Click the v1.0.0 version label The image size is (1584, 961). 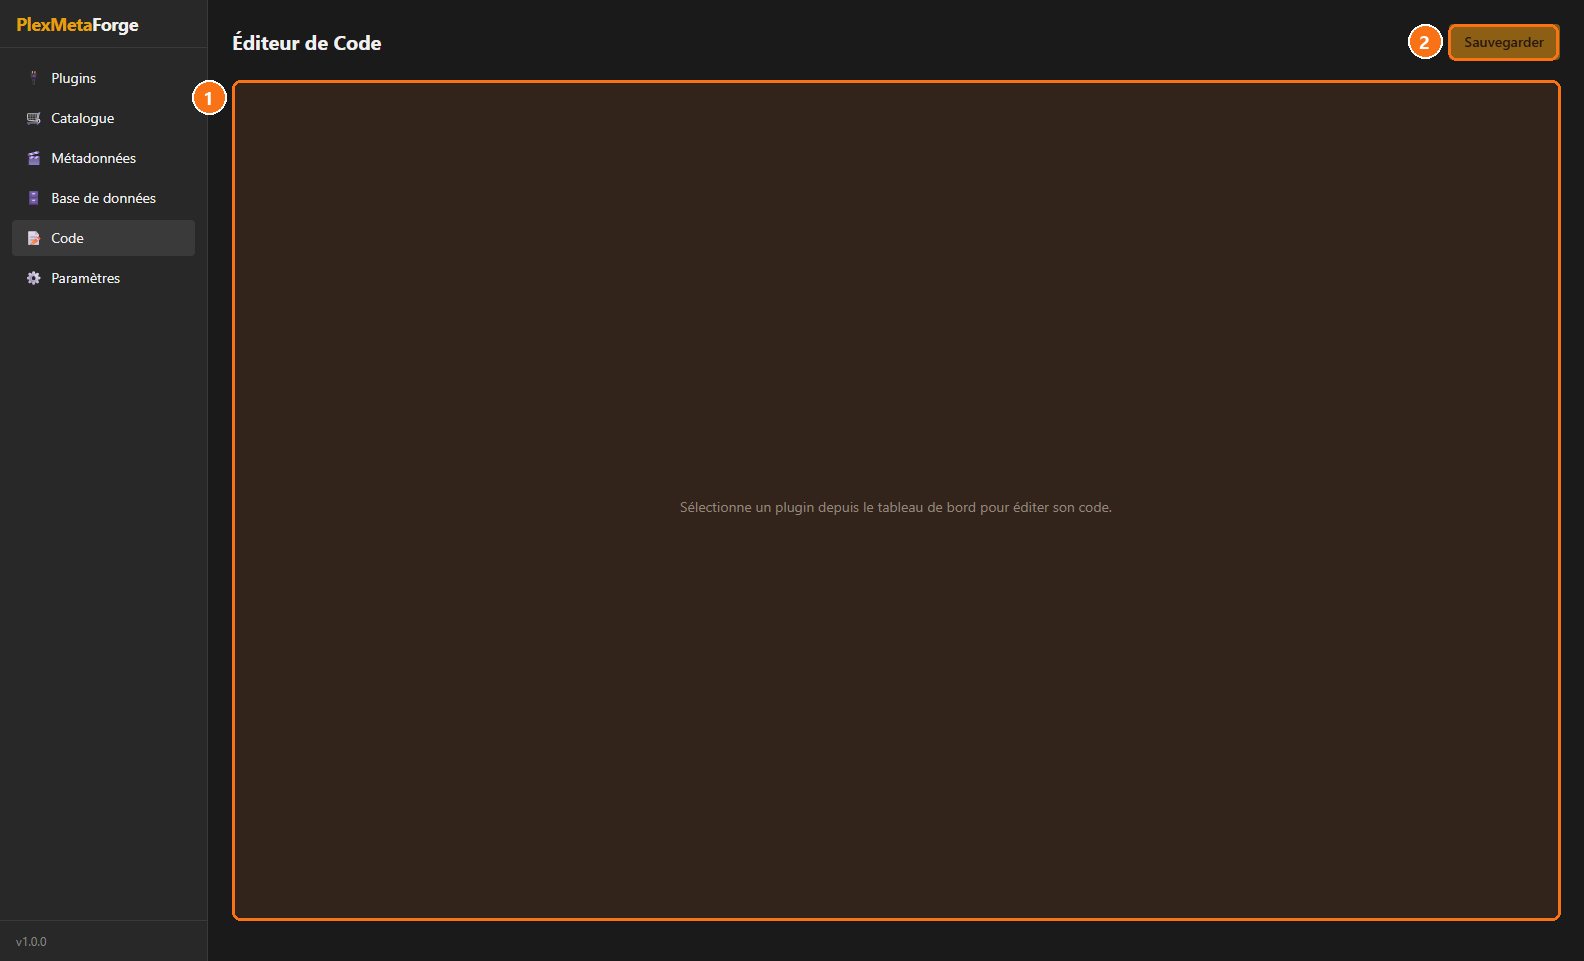pyautogui.click(x=31, y=942)
